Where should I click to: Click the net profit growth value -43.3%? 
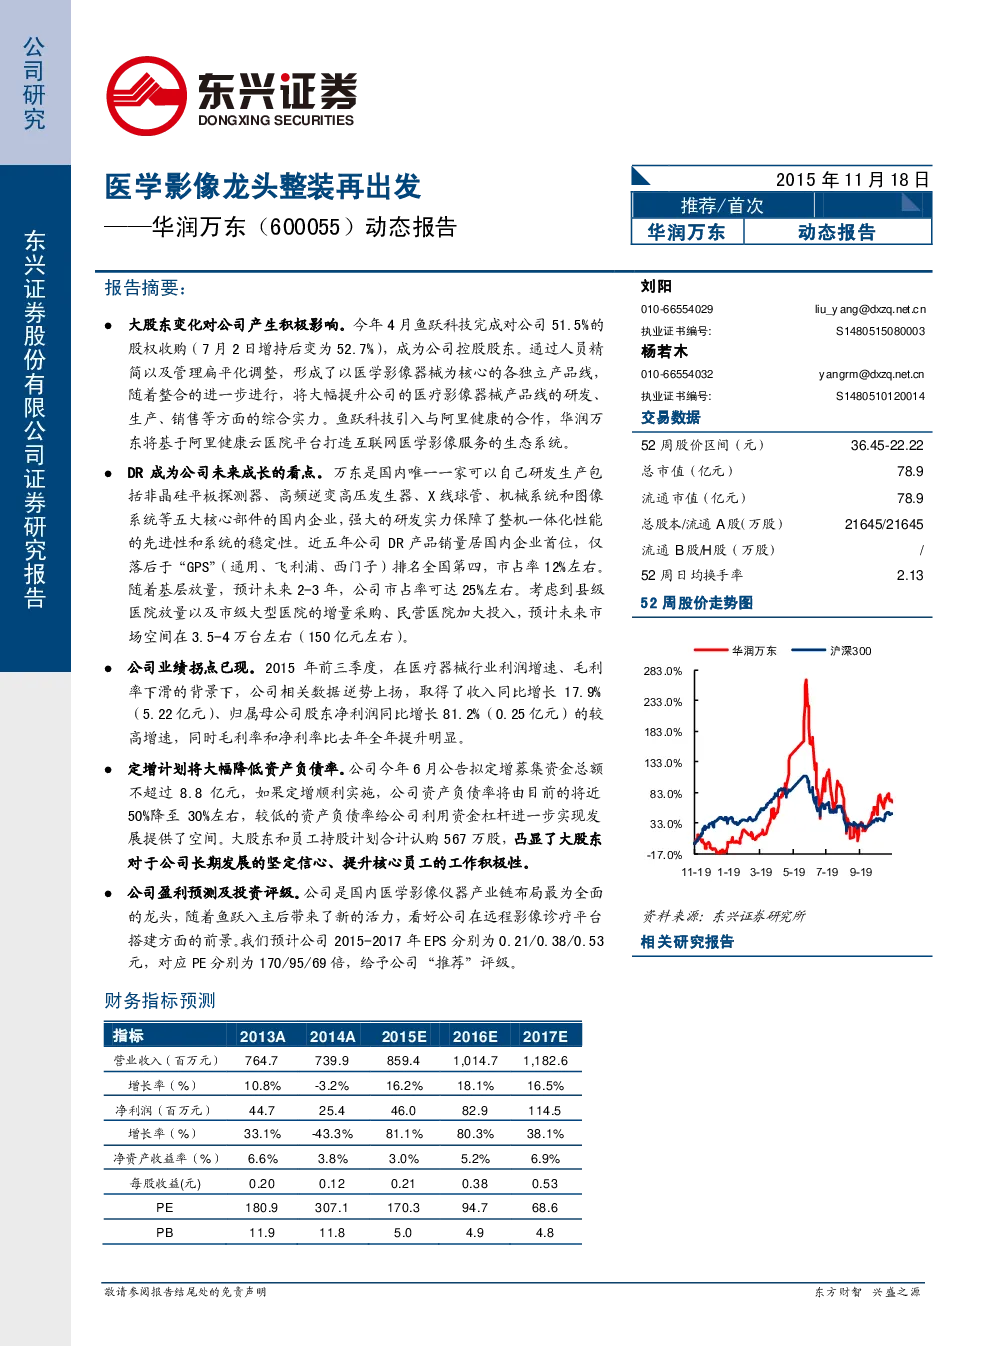[x=333, y=1134]
